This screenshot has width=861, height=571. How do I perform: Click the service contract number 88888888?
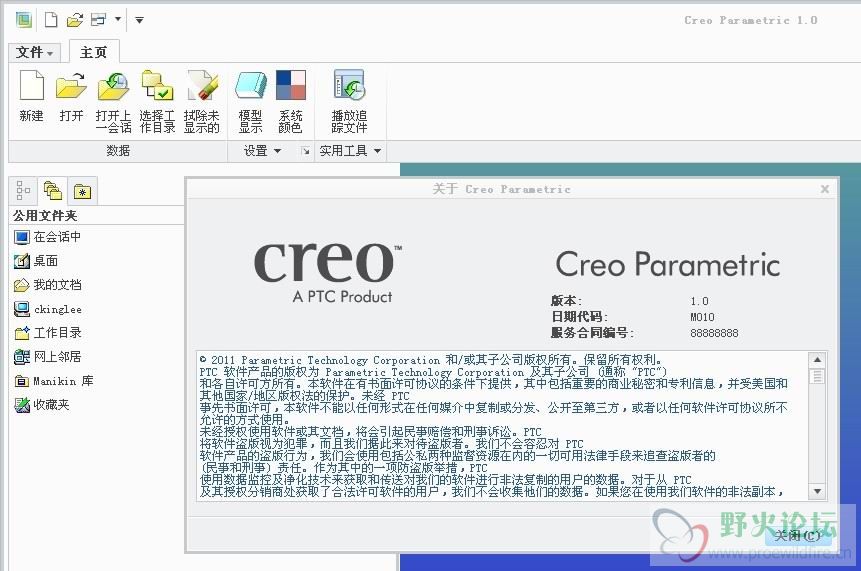pos(714,333)
